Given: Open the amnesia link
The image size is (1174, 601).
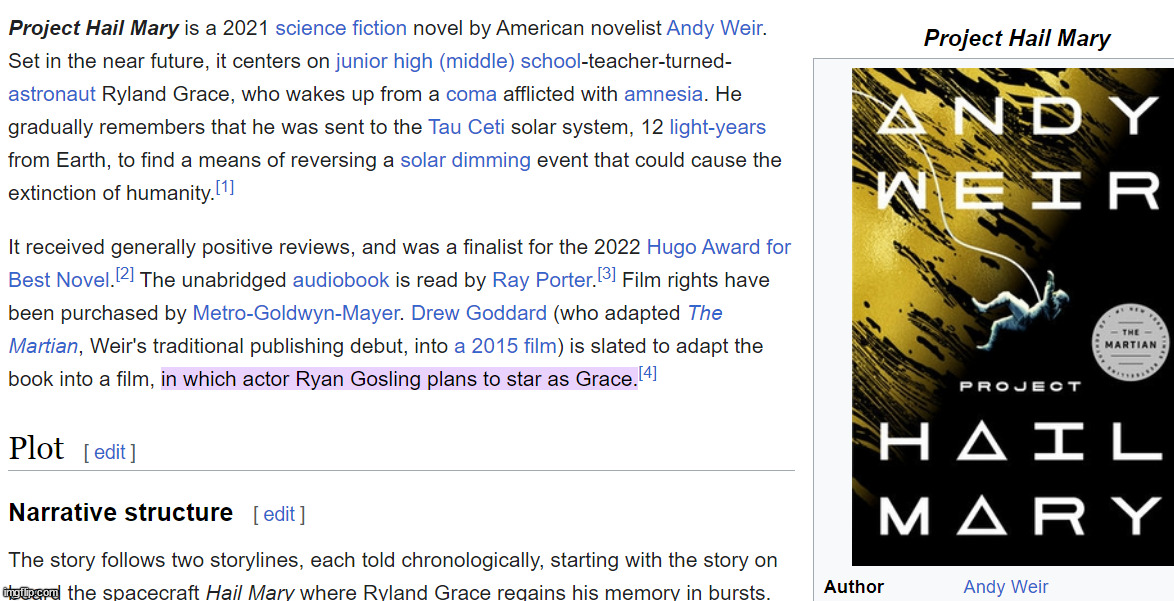Looking at the screenshot, I should click(x=663, y=94).
